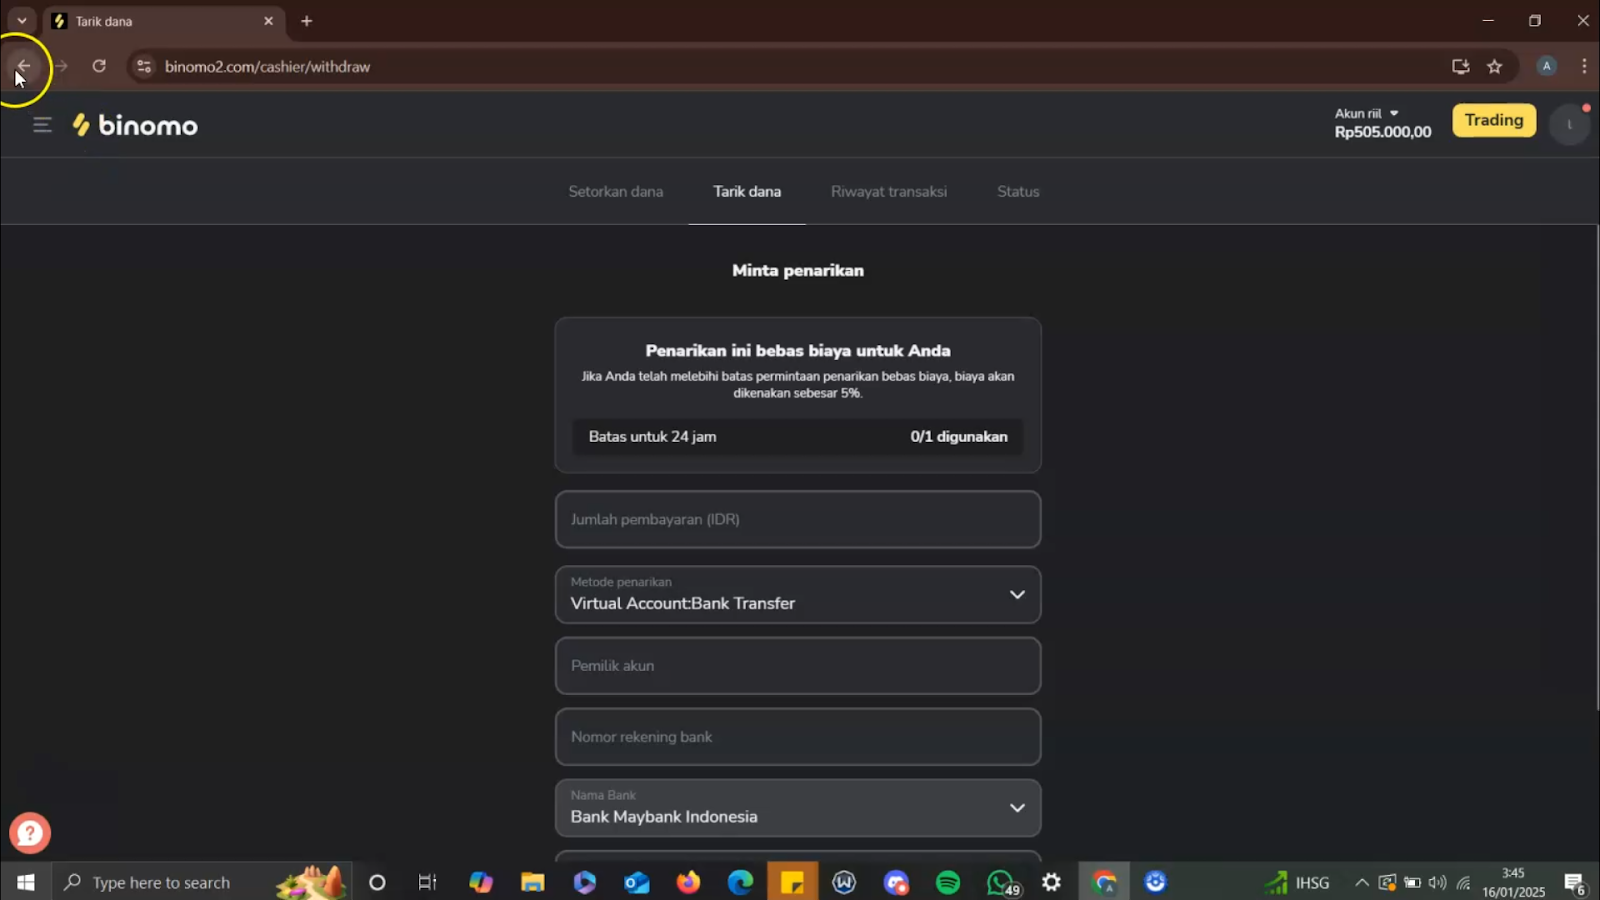Image resolution: width=1600 pixels, height=900 pixels.
Task: Open the hamburger menu next to Binomo logo
Action: (42, 125)
